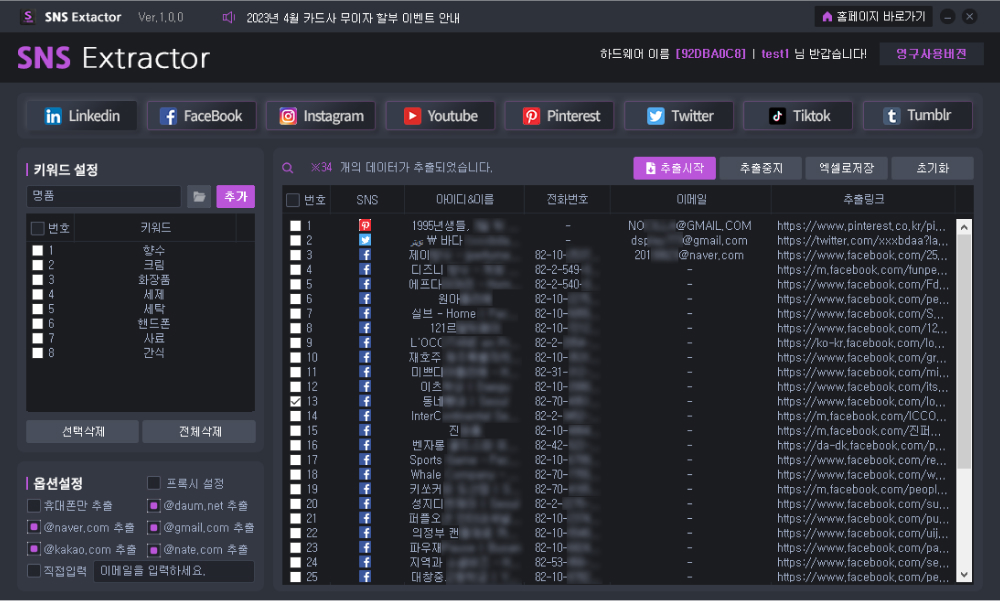The image size is (1000, 601).
Task: Click the results scrollbar down arrow
Action: pyautogui.click(x=964, y=575)
